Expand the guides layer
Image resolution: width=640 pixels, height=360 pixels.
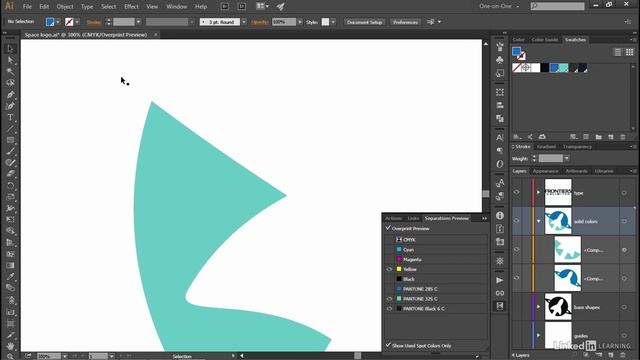tap(538, 335)
